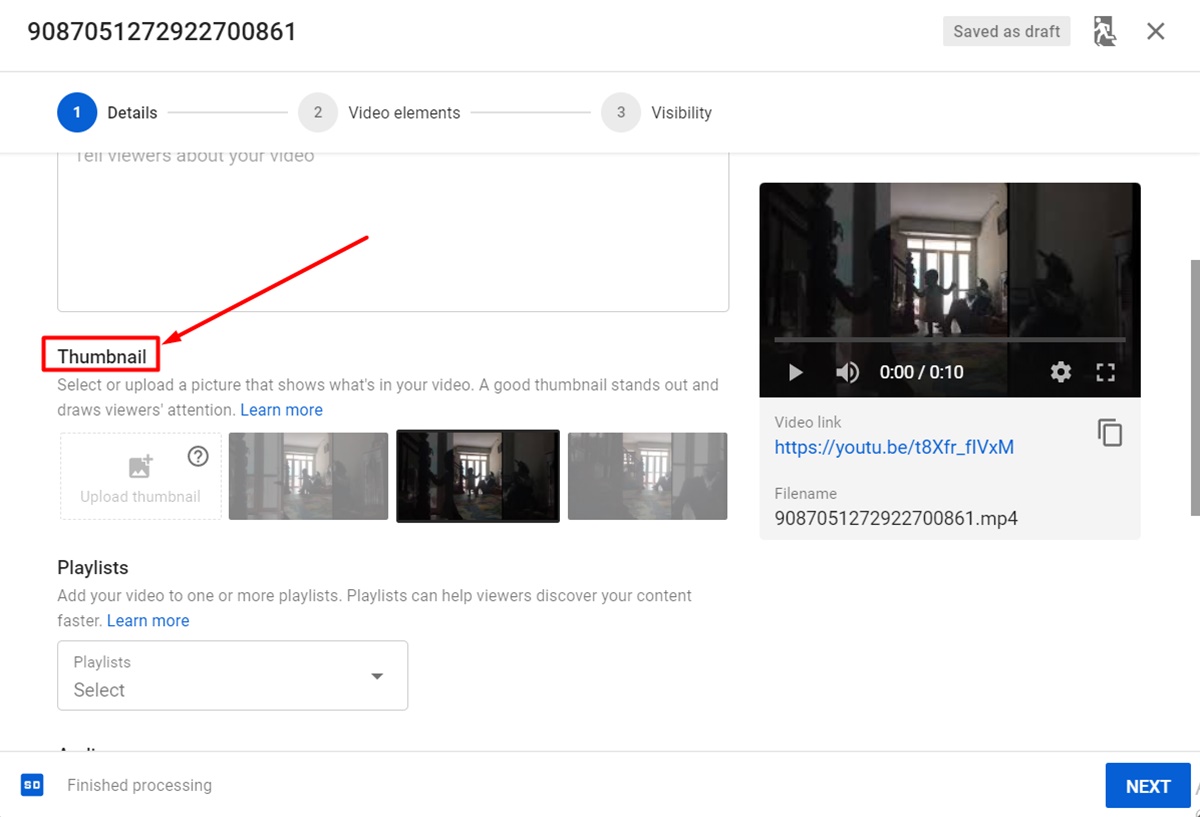Click the upload thumbnail image icon

coord(140,467)
